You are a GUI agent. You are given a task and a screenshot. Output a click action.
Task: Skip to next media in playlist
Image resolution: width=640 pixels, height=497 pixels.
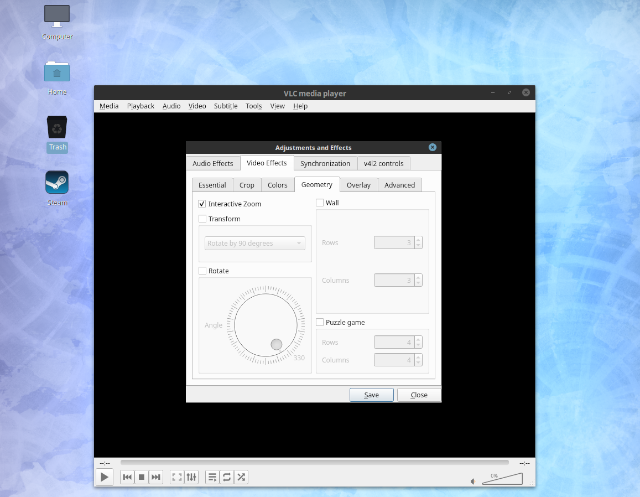(156, 477)
